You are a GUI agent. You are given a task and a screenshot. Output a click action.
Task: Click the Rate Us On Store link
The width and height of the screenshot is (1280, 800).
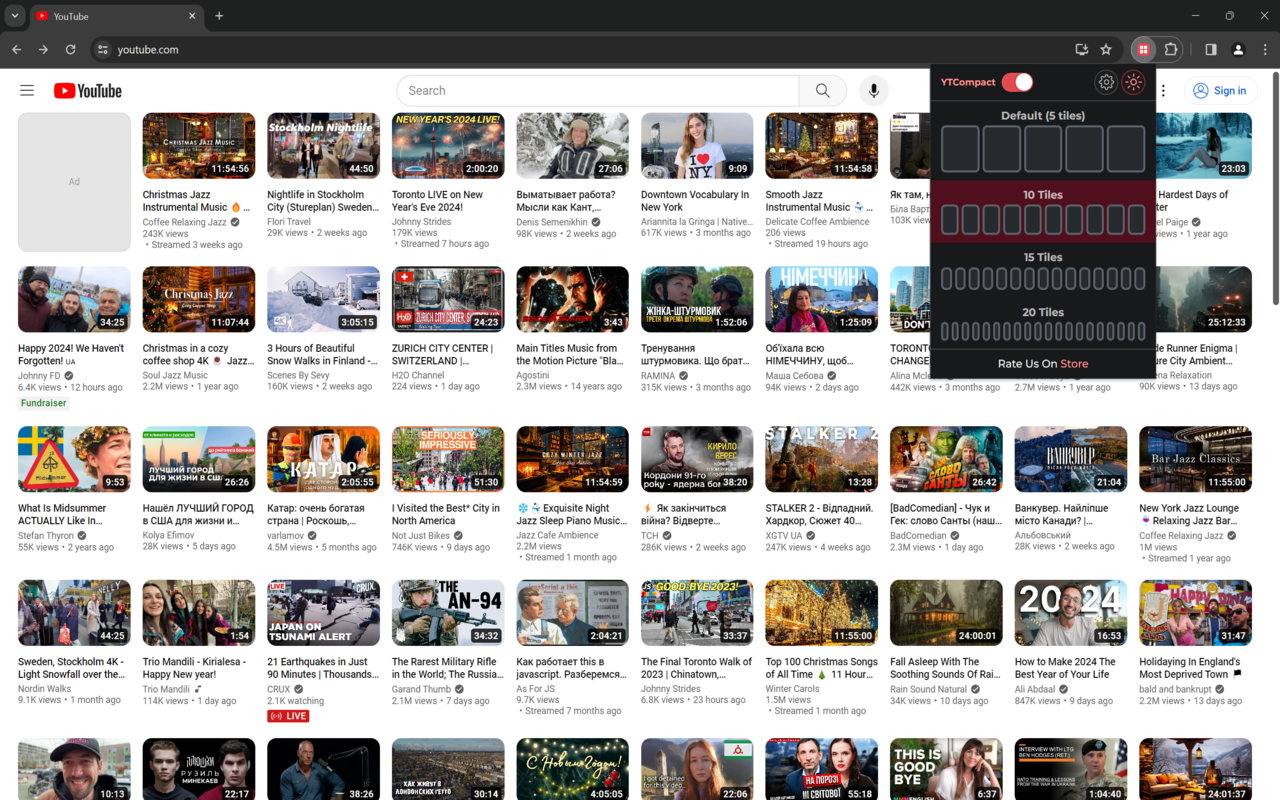click(1043, 363)
